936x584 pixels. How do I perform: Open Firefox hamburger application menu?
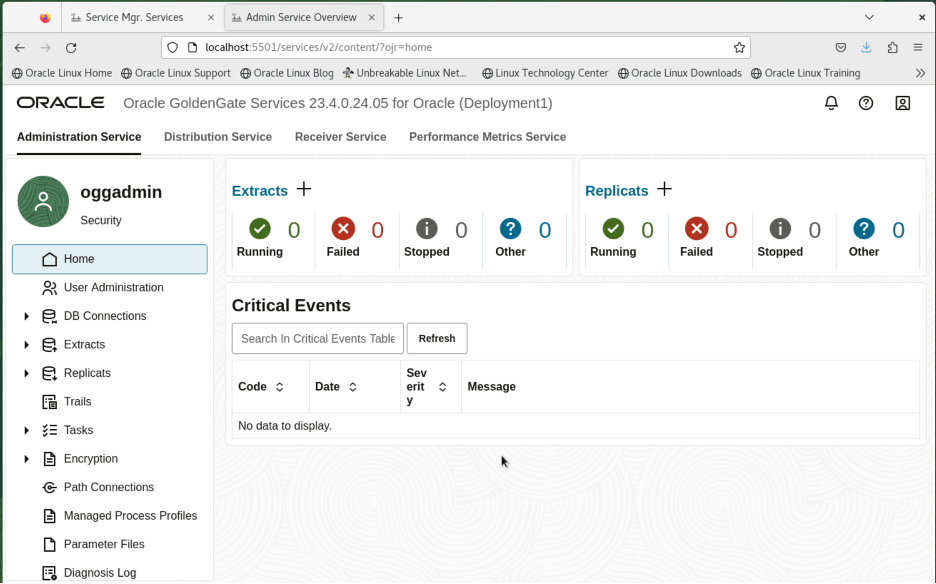918,48
